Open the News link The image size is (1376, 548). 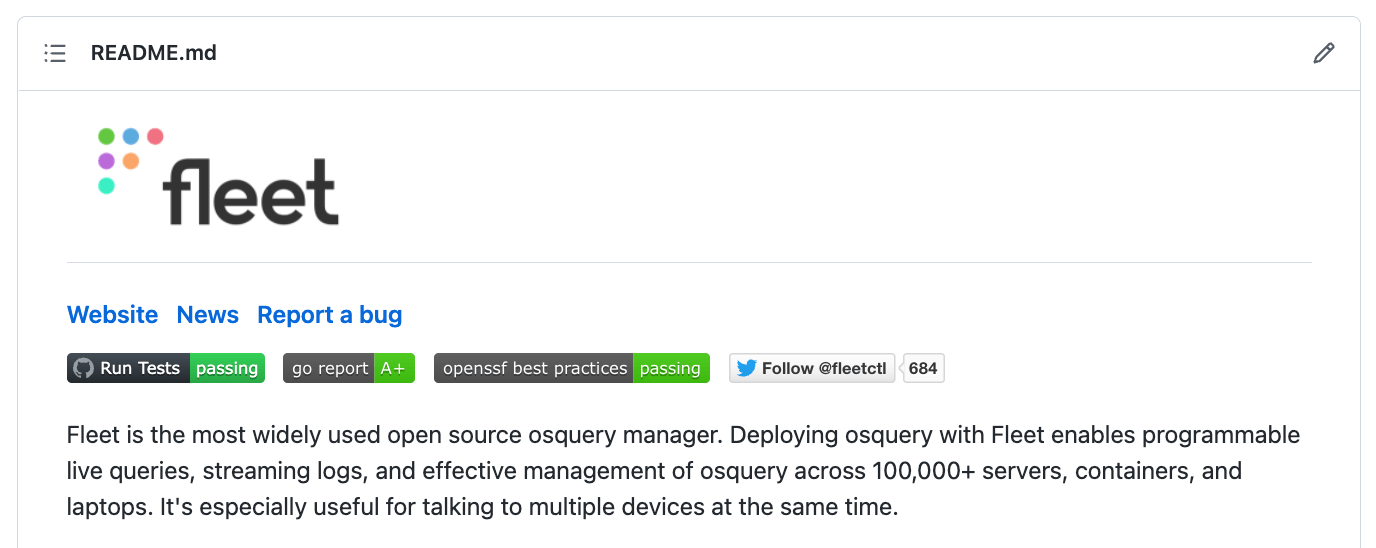pos(208,315)
